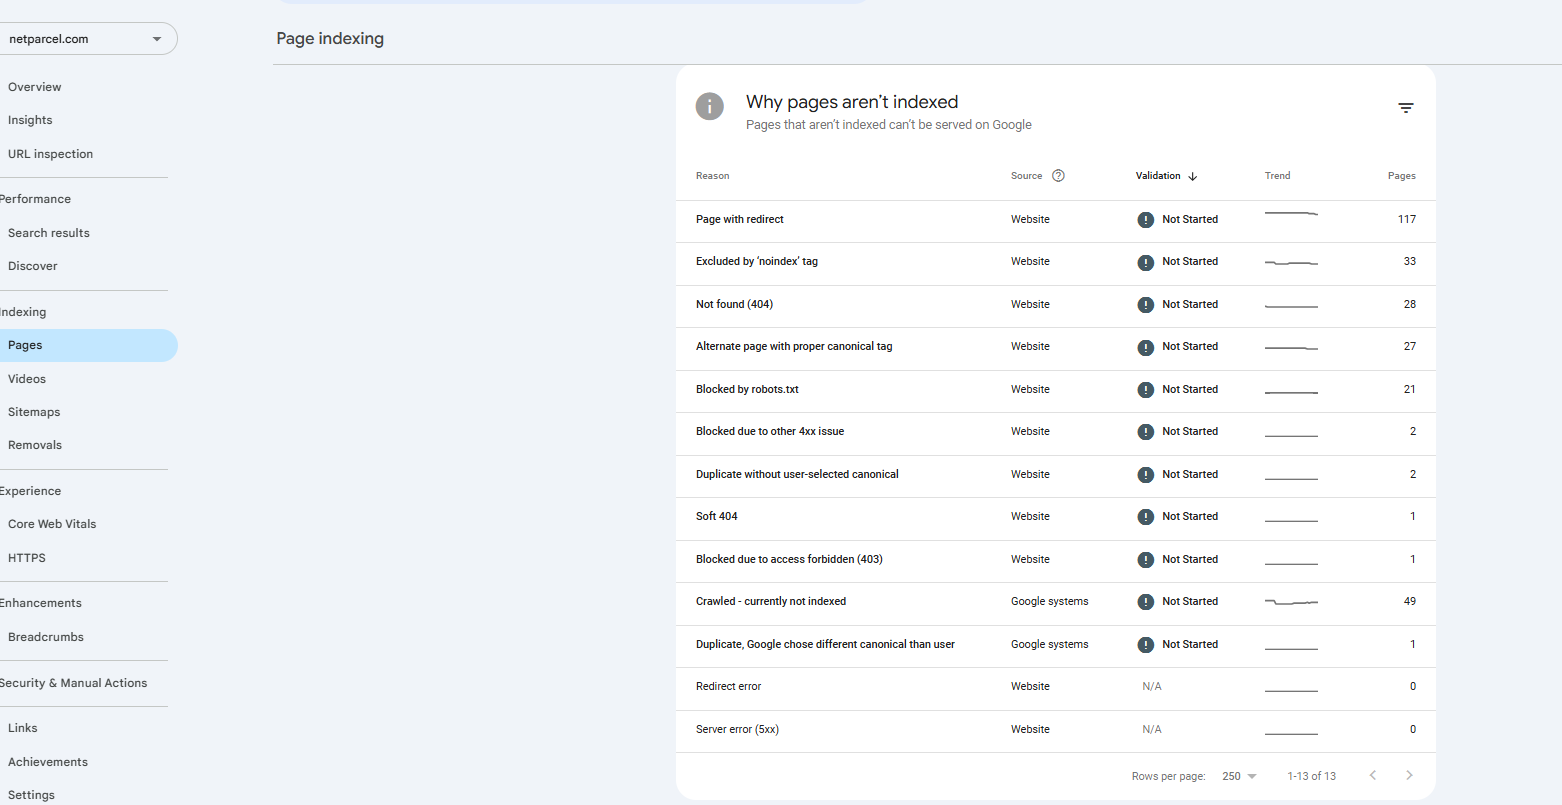Click the info icon beside the heading

tap(710, 107)
